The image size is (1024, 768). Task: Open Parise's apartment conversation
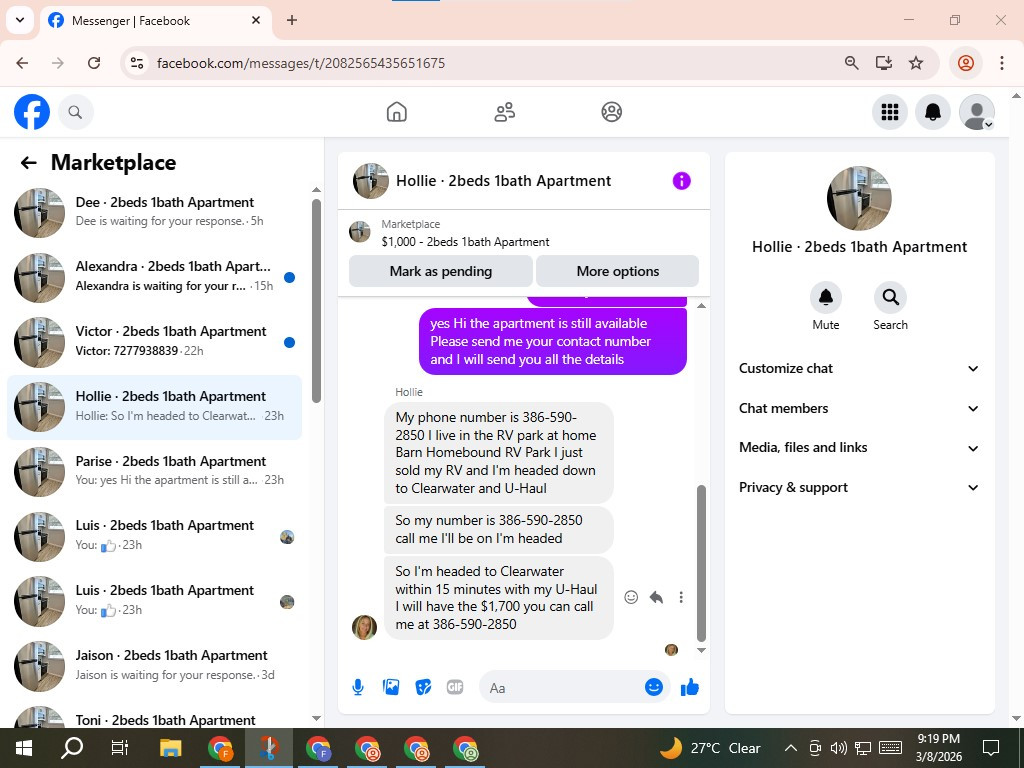coord(155,472)
